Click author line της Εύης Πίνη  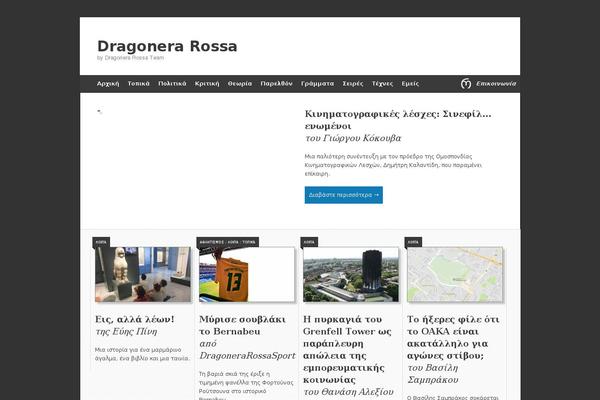coord(126,331)
